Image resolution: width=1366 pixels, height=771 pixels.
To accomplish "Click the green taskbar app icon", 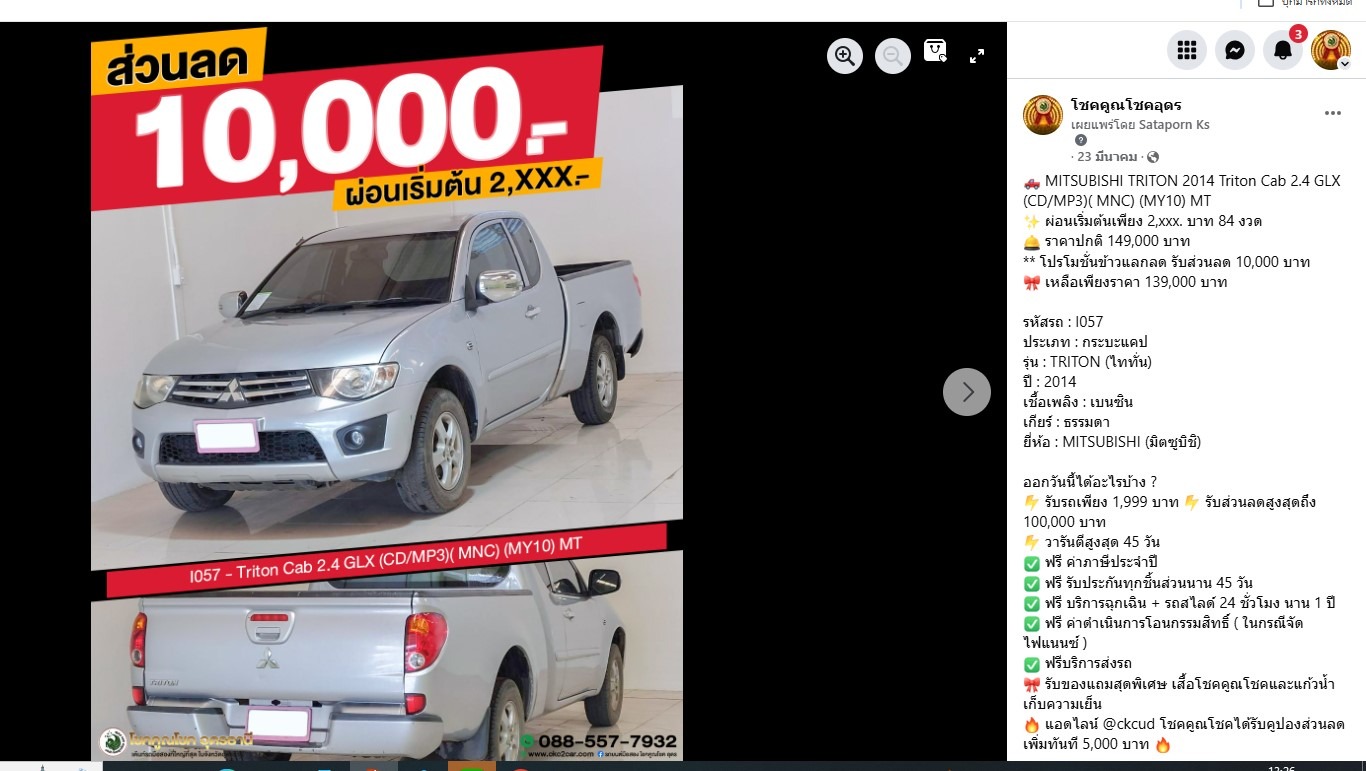I will 471,766.
